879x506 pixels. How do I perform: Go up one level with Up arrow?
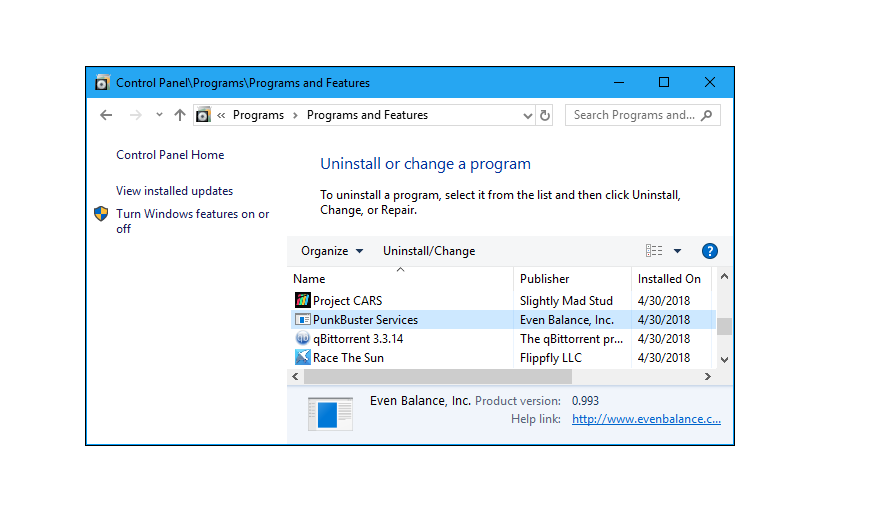click(179, 115)
